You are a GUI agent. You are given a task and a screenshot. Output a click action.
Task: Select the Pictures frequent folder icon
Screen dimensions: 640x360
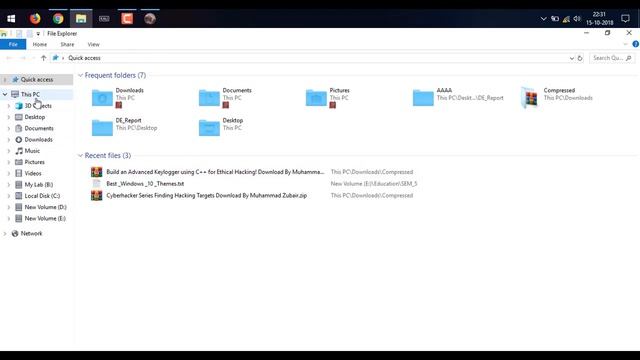(x=316, y=98)
